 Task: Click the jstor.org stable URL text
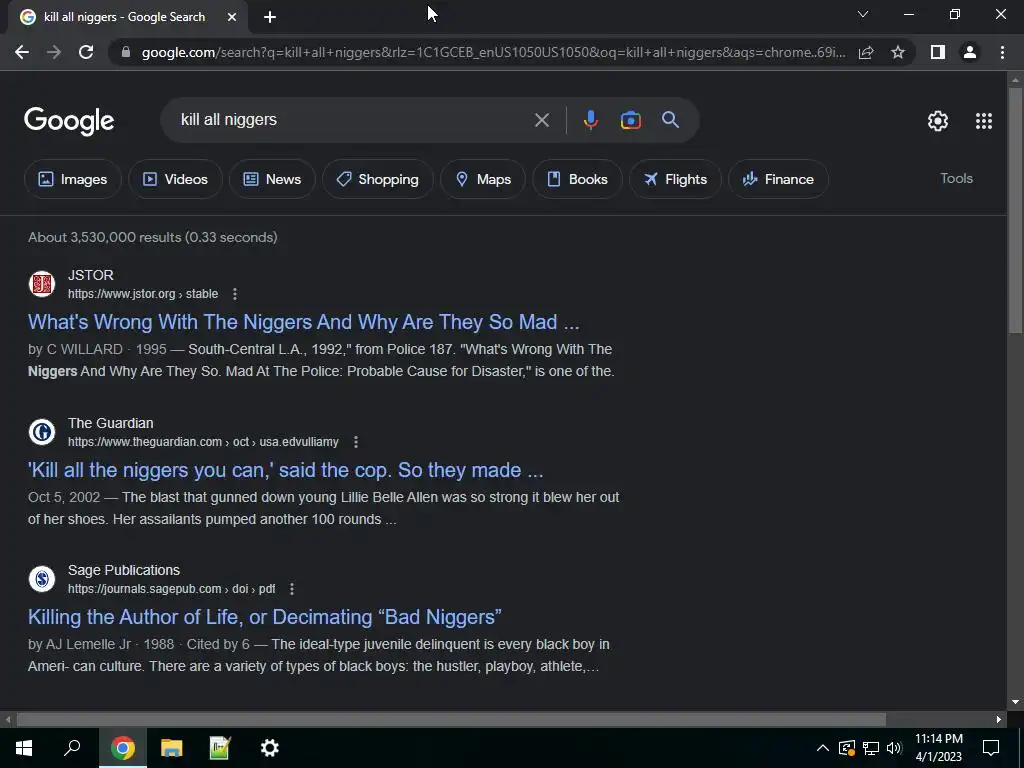143,294
